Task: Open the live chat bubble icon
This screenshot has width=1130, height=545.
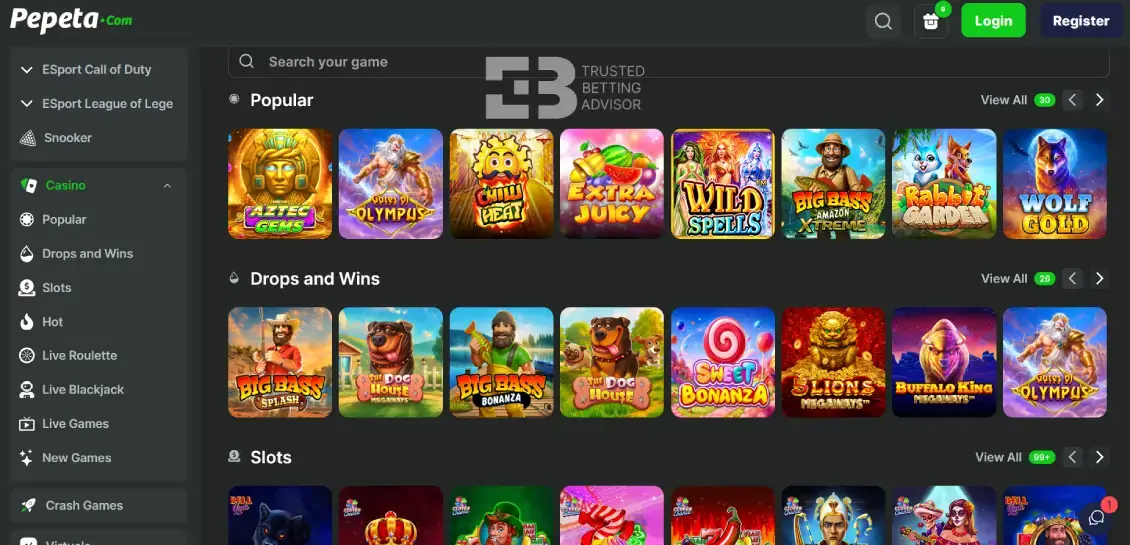Action: [1097, 518]
